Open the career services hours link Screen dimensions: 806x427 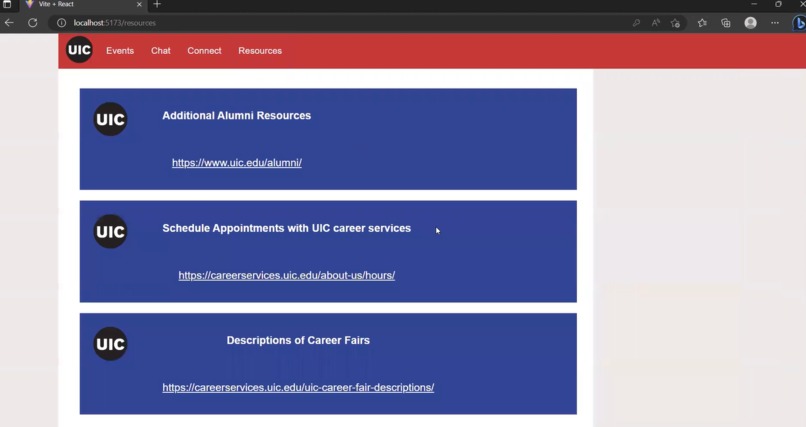[286, 275]
